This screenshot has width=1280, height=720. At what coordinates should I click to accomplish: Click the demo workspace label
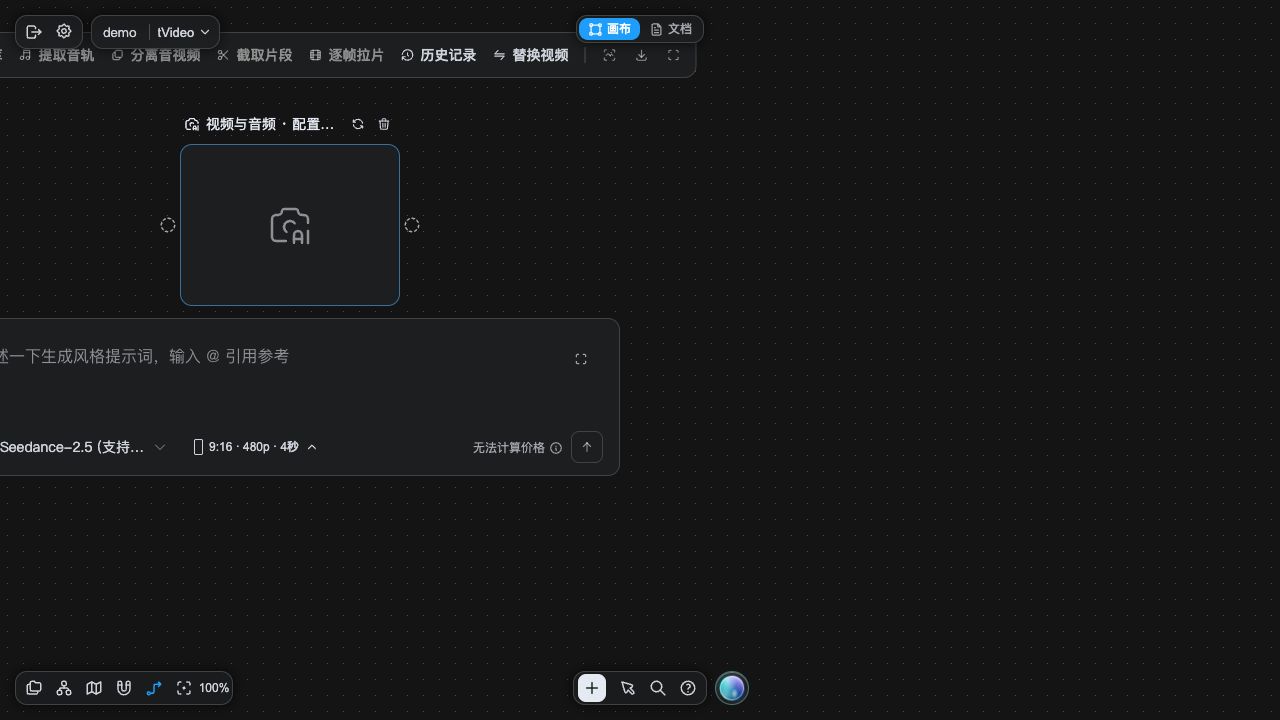pyautogui.click(x=120, y=32)
